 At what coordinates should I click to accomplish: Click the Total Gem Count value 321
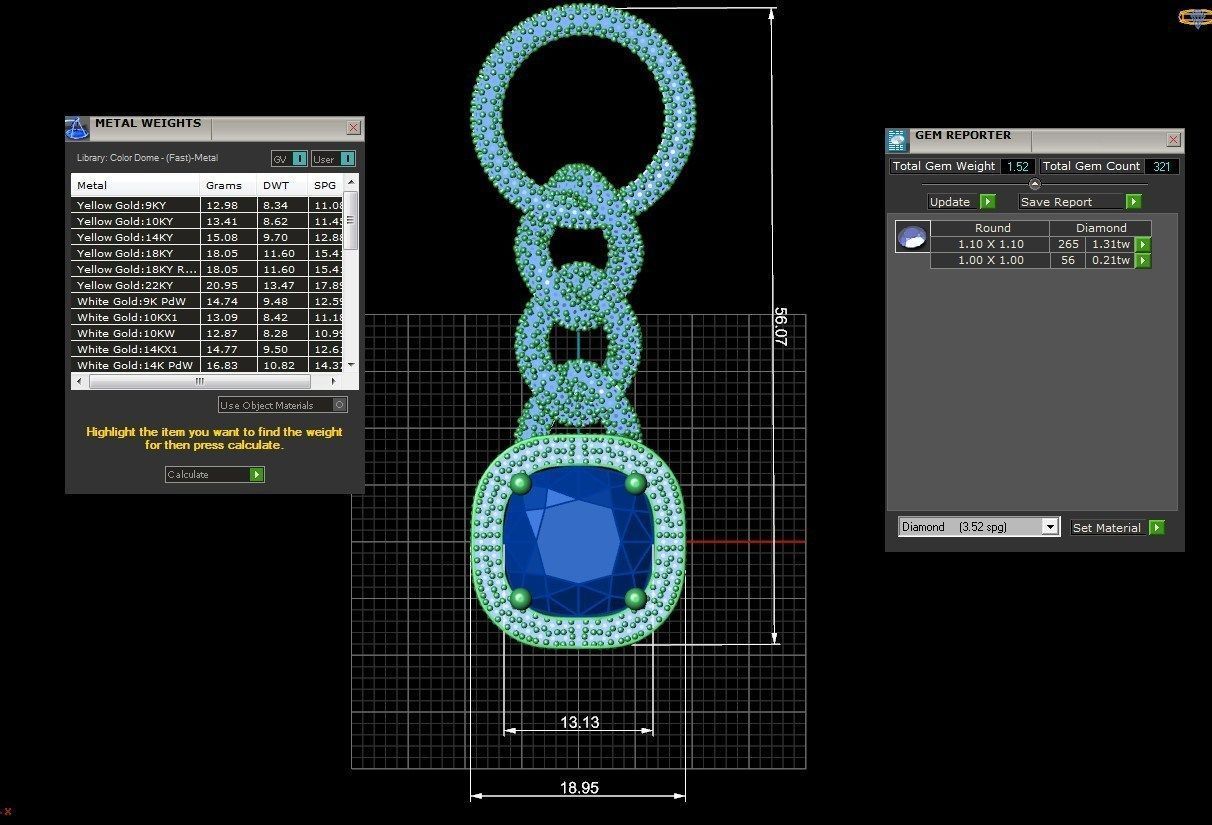click(x=1162, y=166)
